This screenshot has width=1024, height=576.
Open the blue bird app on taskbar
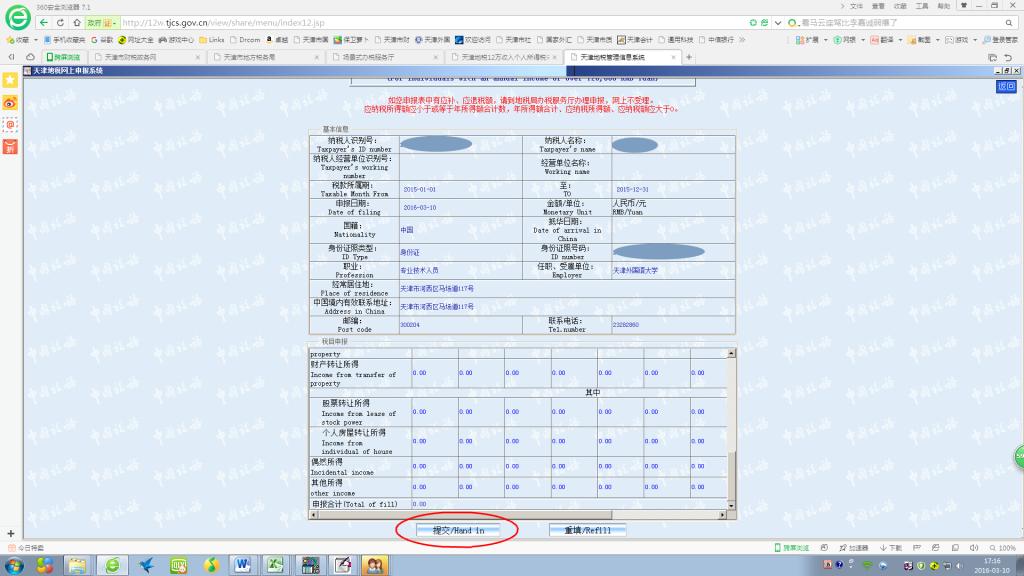point(146,565)
